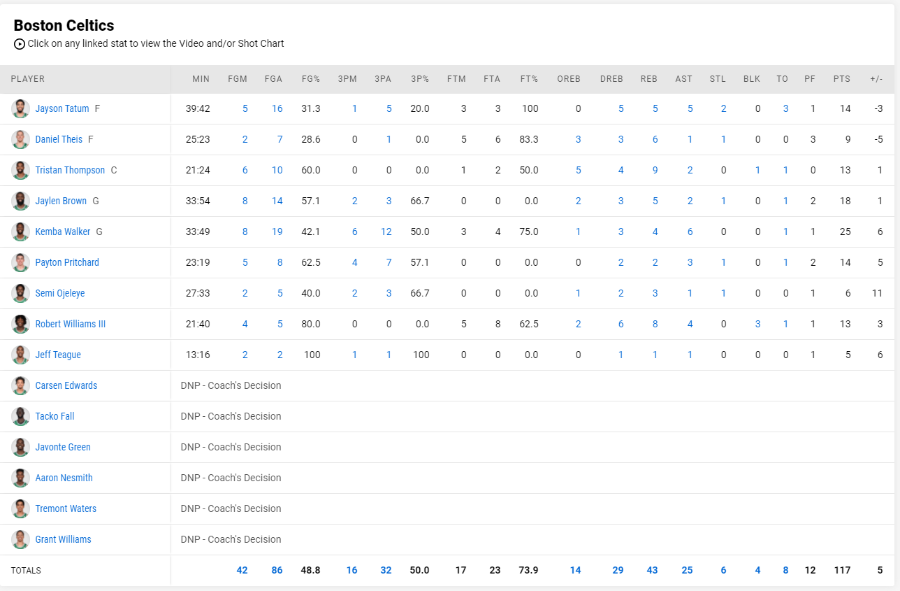View team total 25 assists
The image size is (900, 591).
tap(687, 570)
